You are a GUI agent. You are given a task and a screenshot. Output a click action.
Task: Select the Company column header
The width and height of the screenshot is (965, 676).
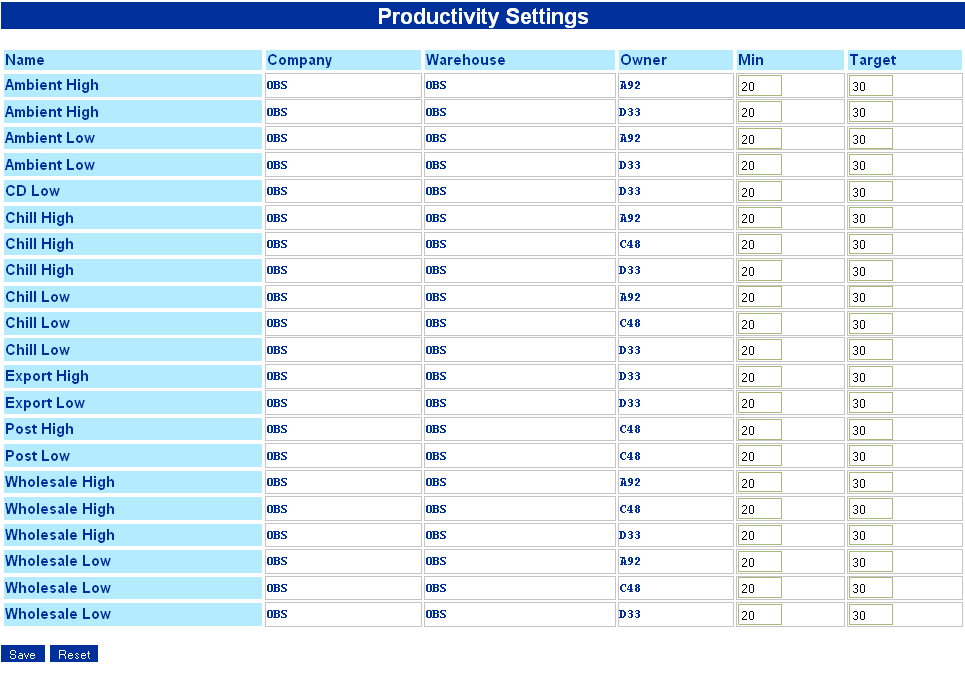343,60
